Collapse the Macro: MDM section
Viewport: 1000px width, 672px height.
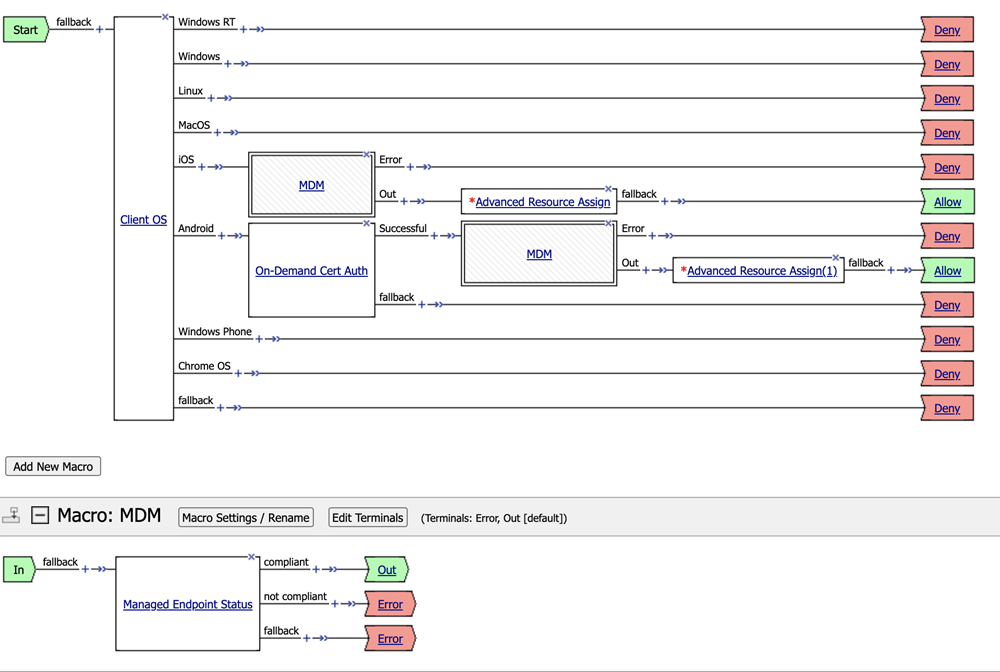pyautogui.click(x=40, y=516)
